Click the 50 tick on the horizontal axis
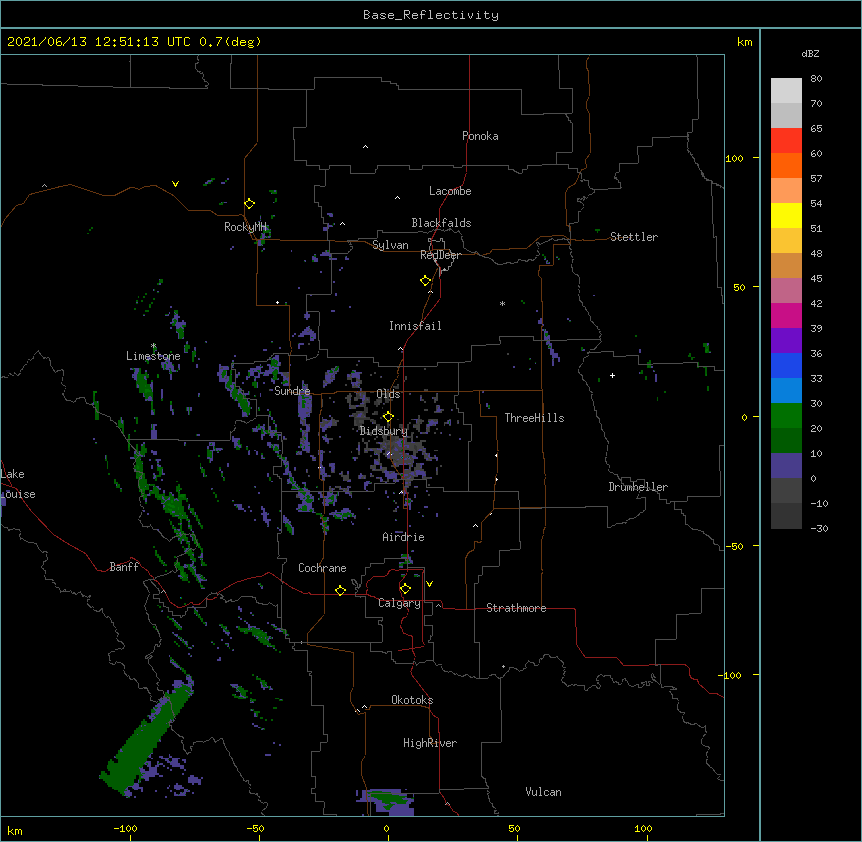The height and width of the screenshot is (842, 862). click(x=514, y=828)
